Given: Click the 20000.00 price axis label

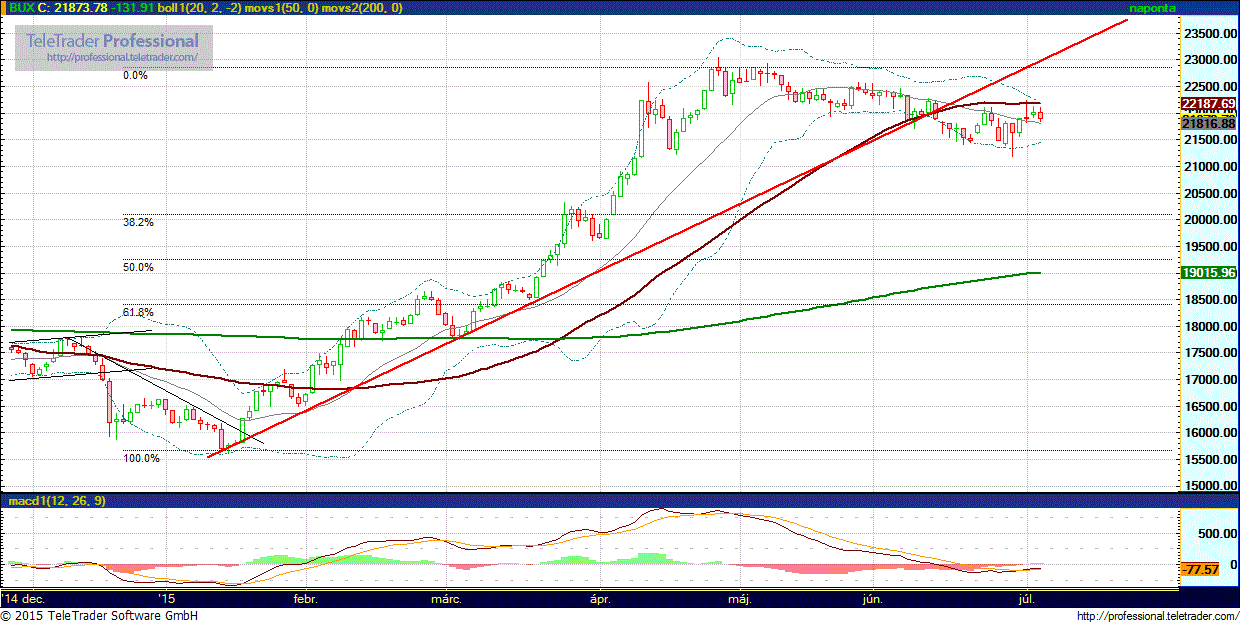Looking at the screenshot, I should (x=1209, y=220).
